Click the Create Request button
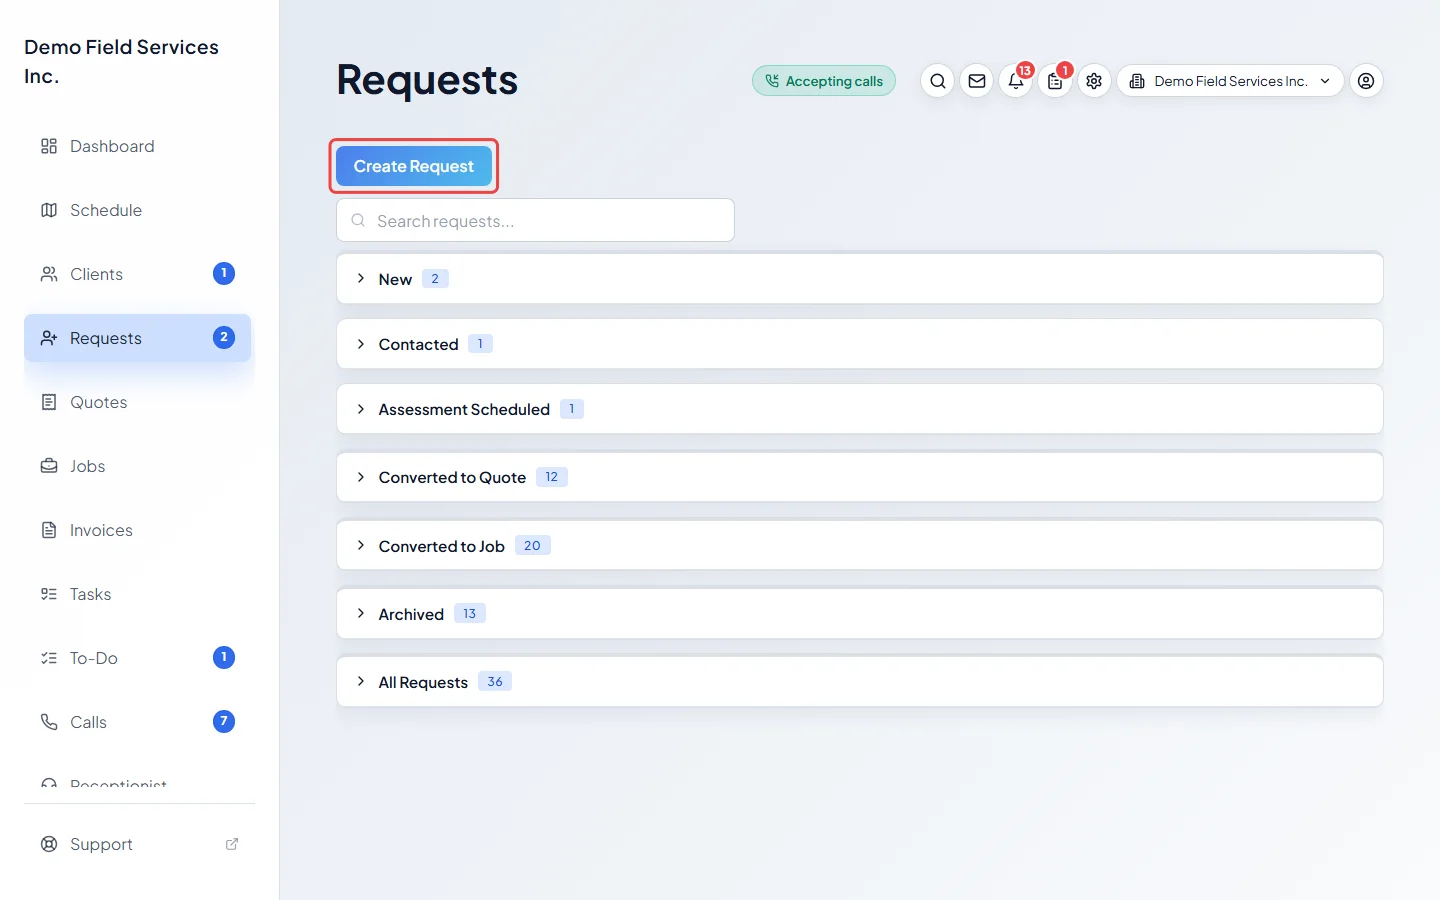The image size is (1440, 900). pyautogui.click(x=414, y=166)
